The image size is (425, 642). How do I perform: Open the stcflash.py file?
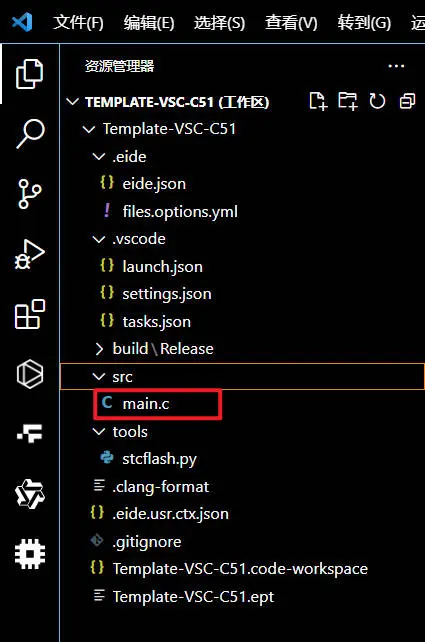coord(159,459)
